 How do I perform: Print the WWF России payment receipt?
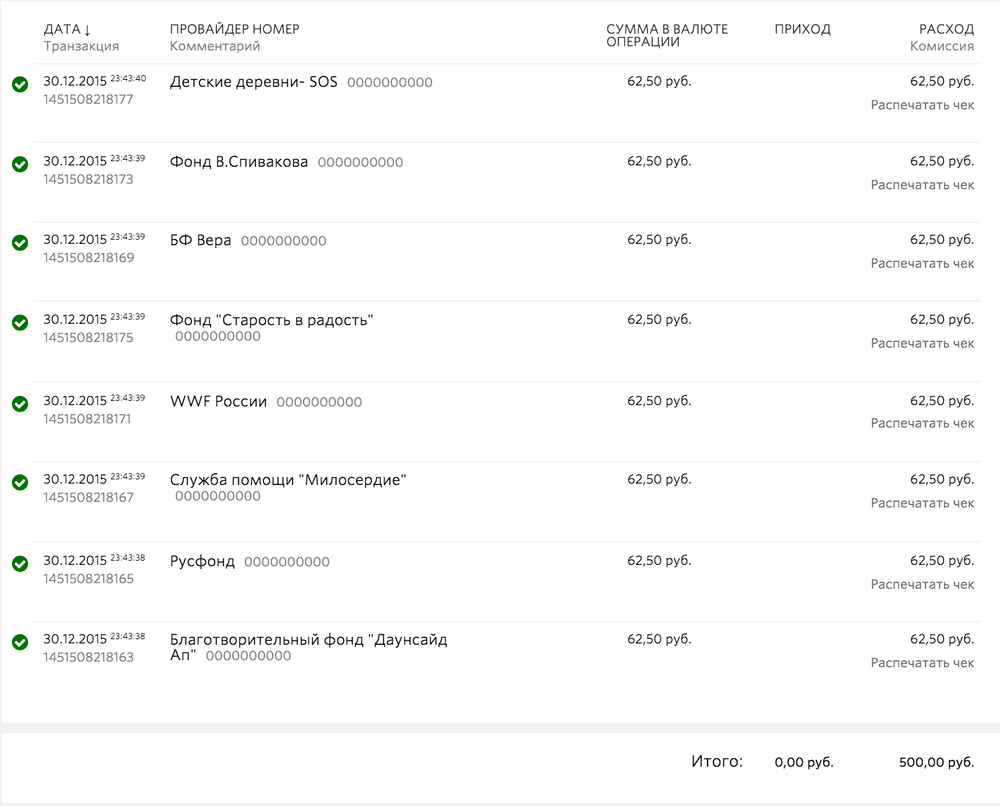click(x=922, y=423)
